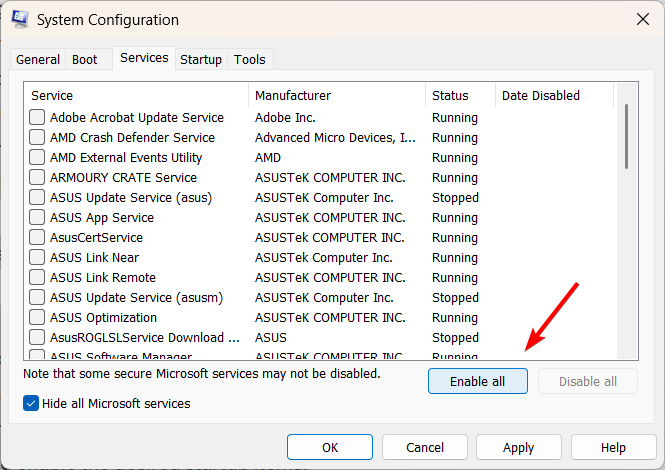This screenshot has width=665, height=470.
Task: Select the AMD Crash Defender Service name
Action: 132,137
